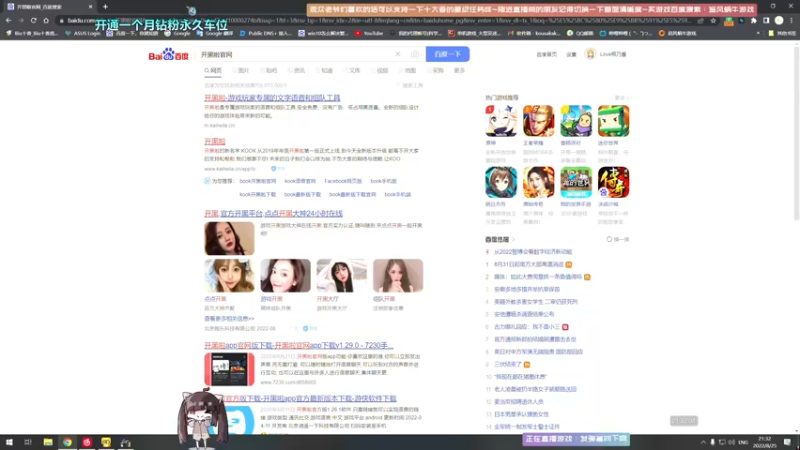Switch to the 资讯 search tab
This screenshot has height=450, width=800.
(x=296, y=70)
